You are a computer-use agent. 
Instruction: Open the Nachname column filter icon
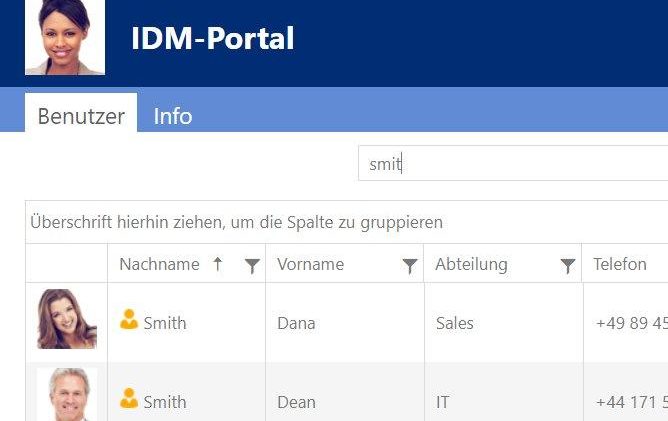click(252, 265)
